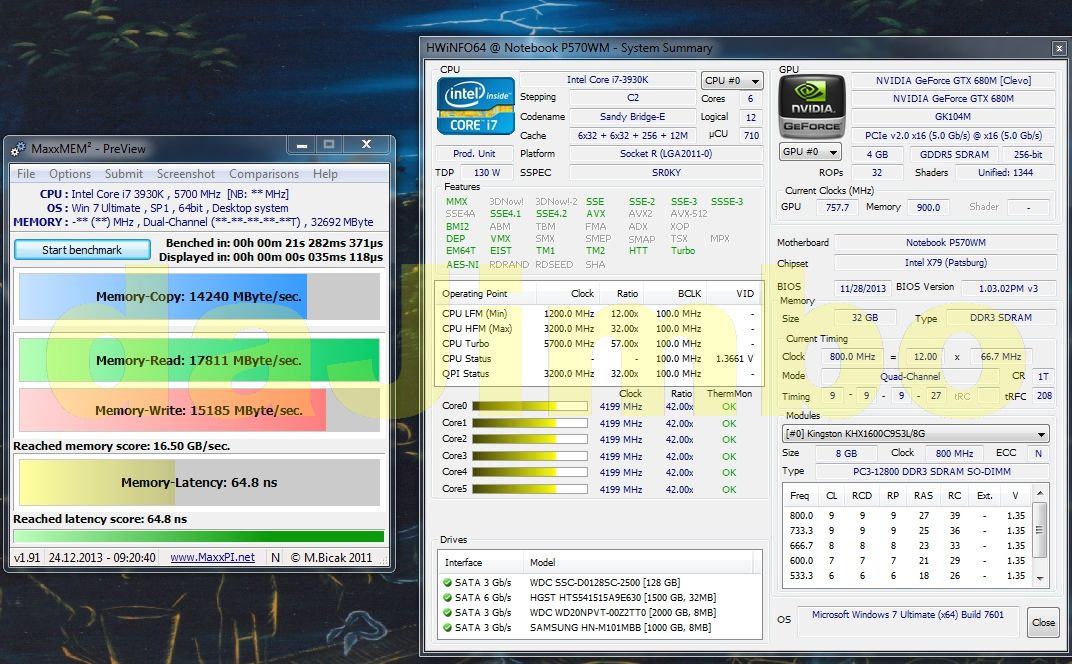Click the NVIDIA GeForce logo
This screenshot has height=664, width=1072.
coord(812,106)
